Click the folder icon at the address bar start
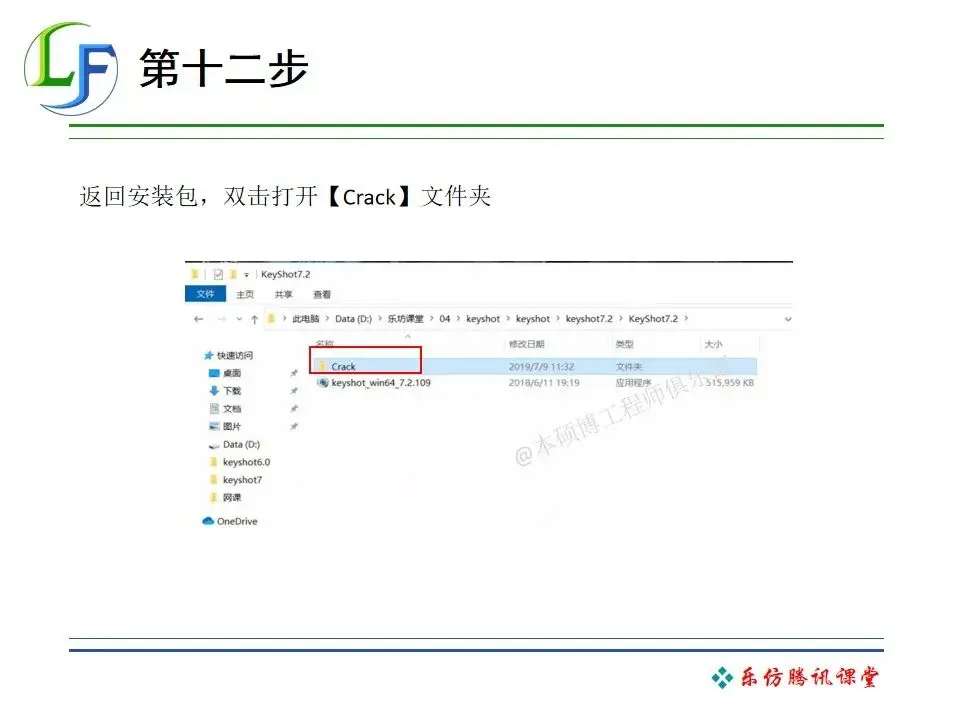 (x=271, y=318)
